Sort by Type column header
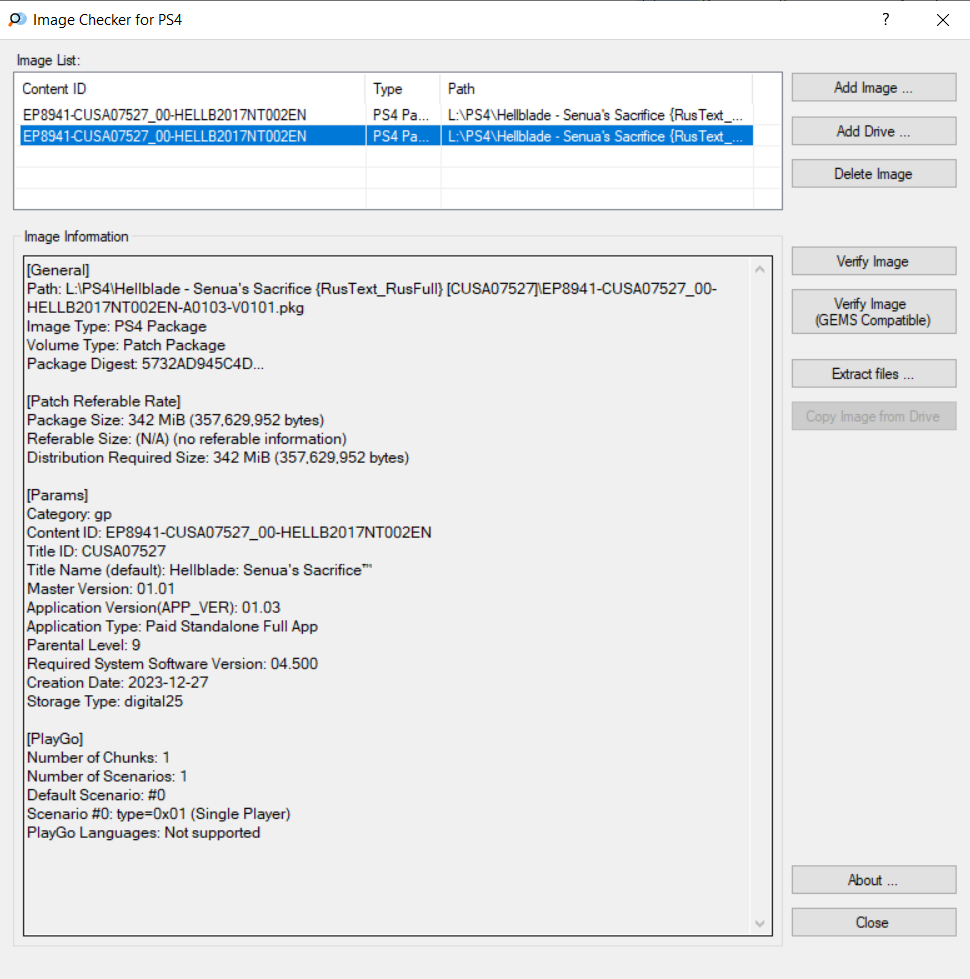This screenshot has height=979, width=970. 403,89
